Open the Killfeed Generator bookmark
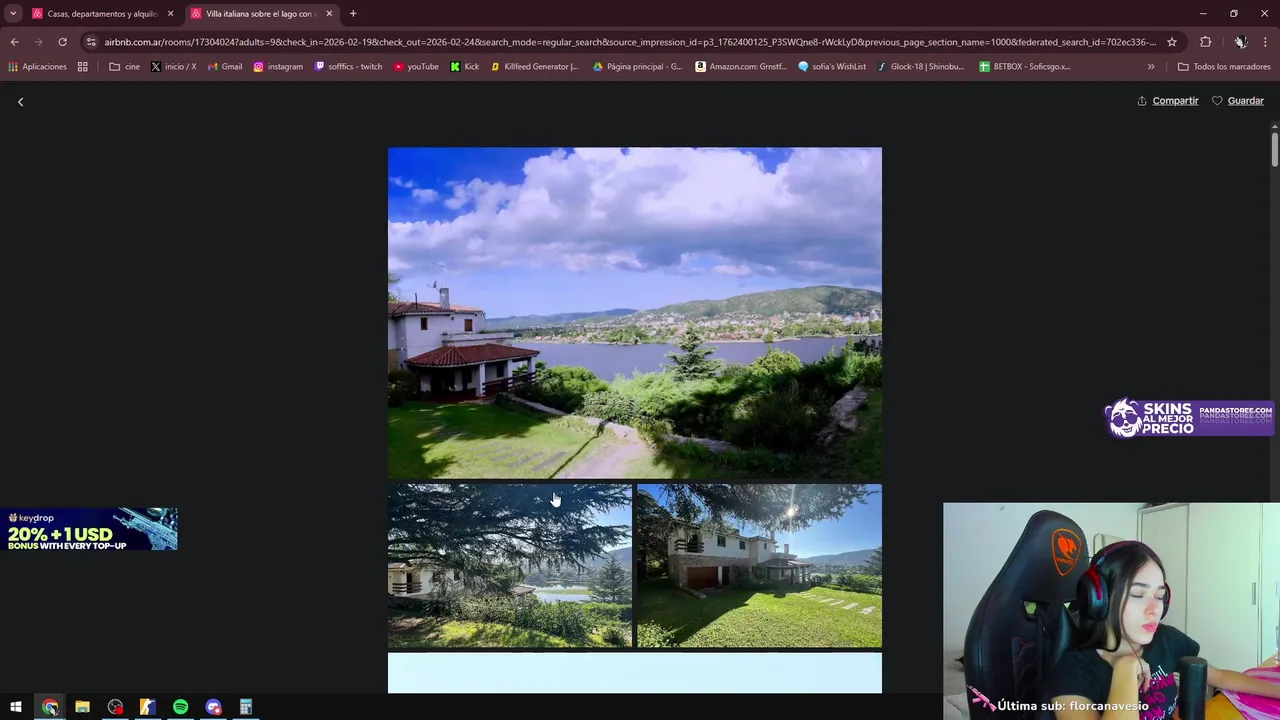This screenshot has width=1280, height=720. click(534, 67)
